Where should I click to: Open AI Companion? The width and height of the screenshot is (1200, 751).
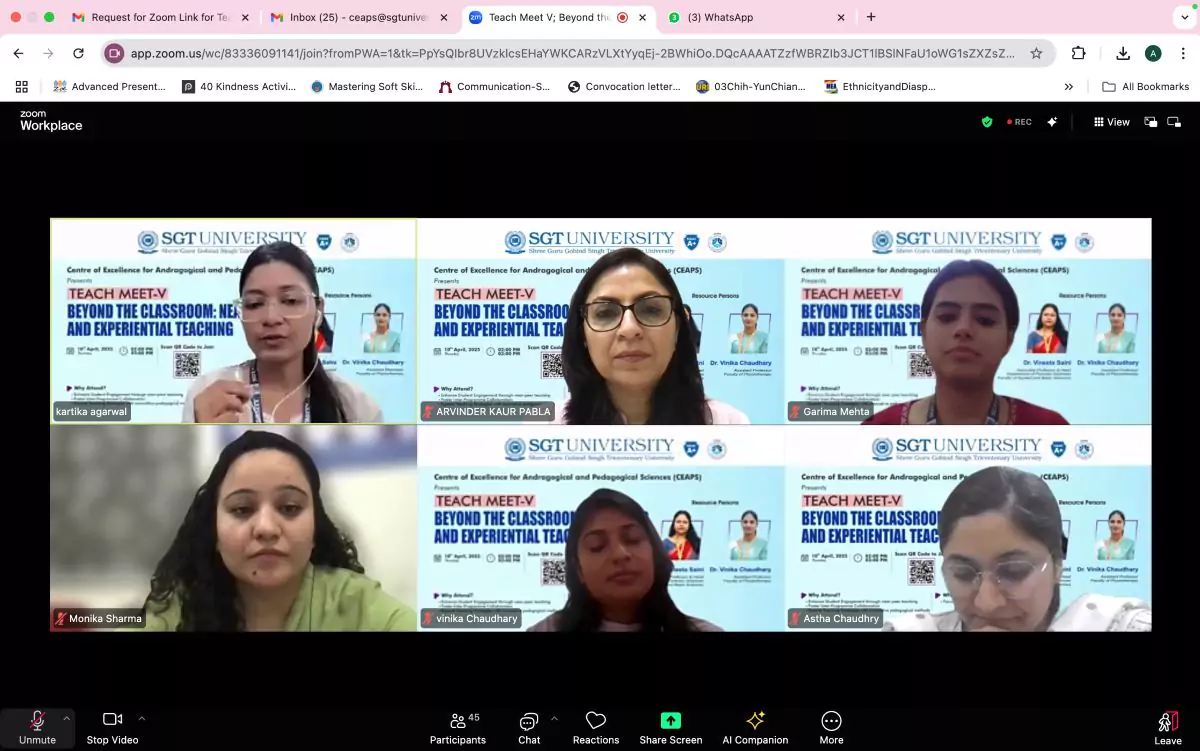[755, 727]
